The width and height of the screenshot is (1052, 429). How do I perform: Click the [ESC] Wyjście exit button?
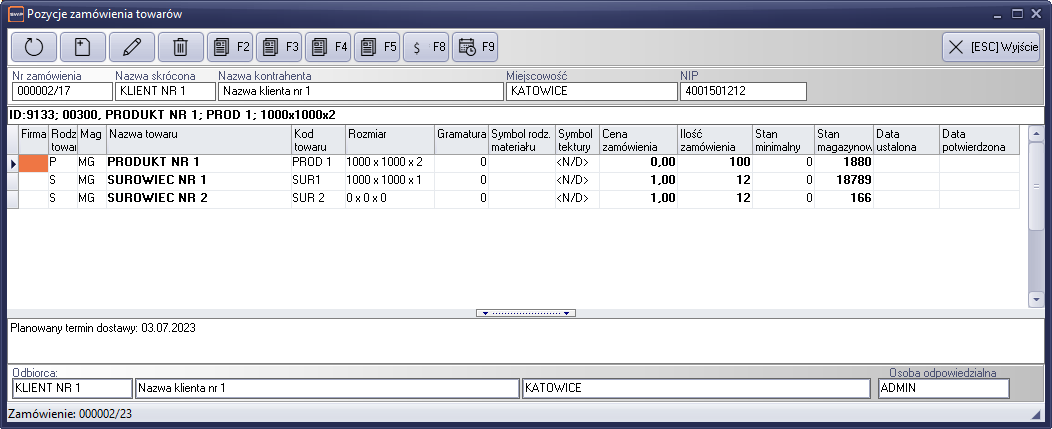click(x=992, y=46)
